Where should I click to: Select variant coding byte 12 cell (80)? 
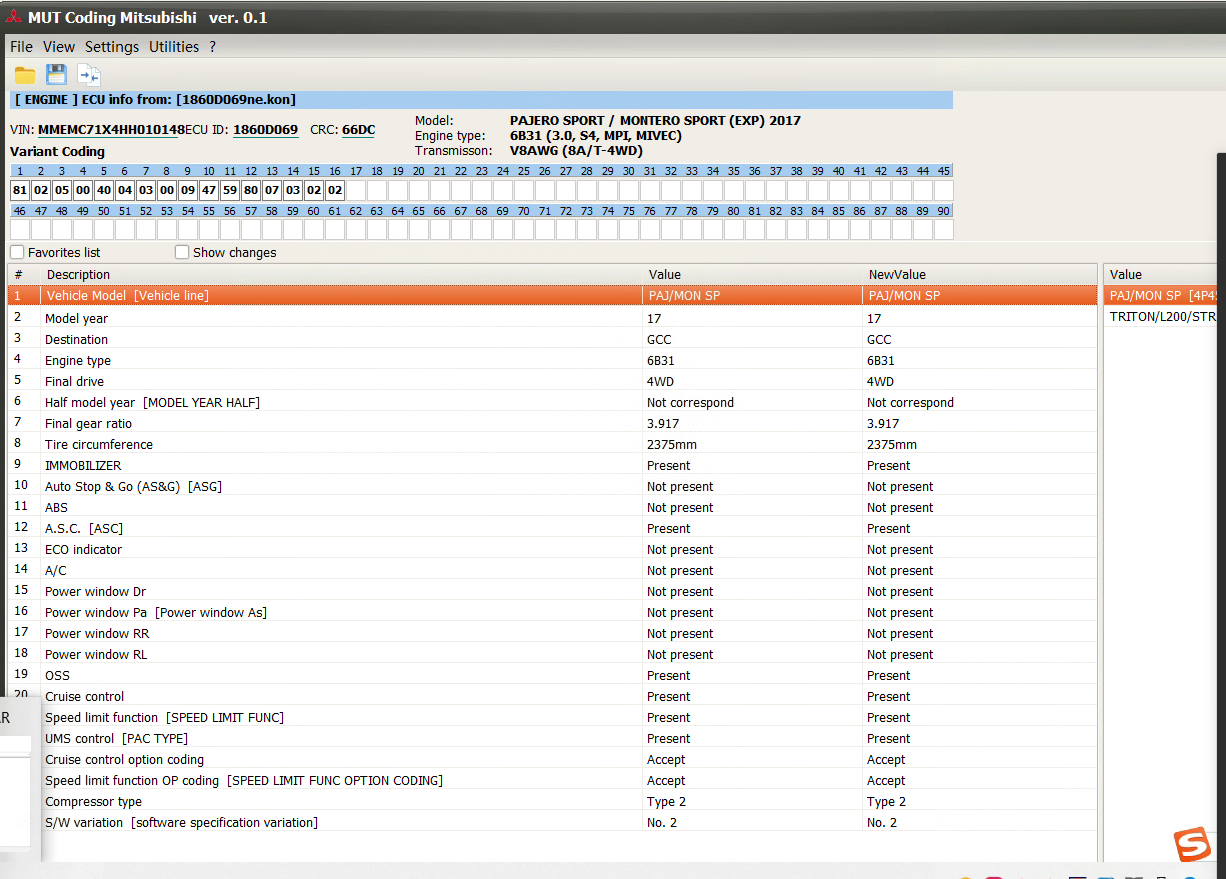pyautogui.click(x=251, y=190)
